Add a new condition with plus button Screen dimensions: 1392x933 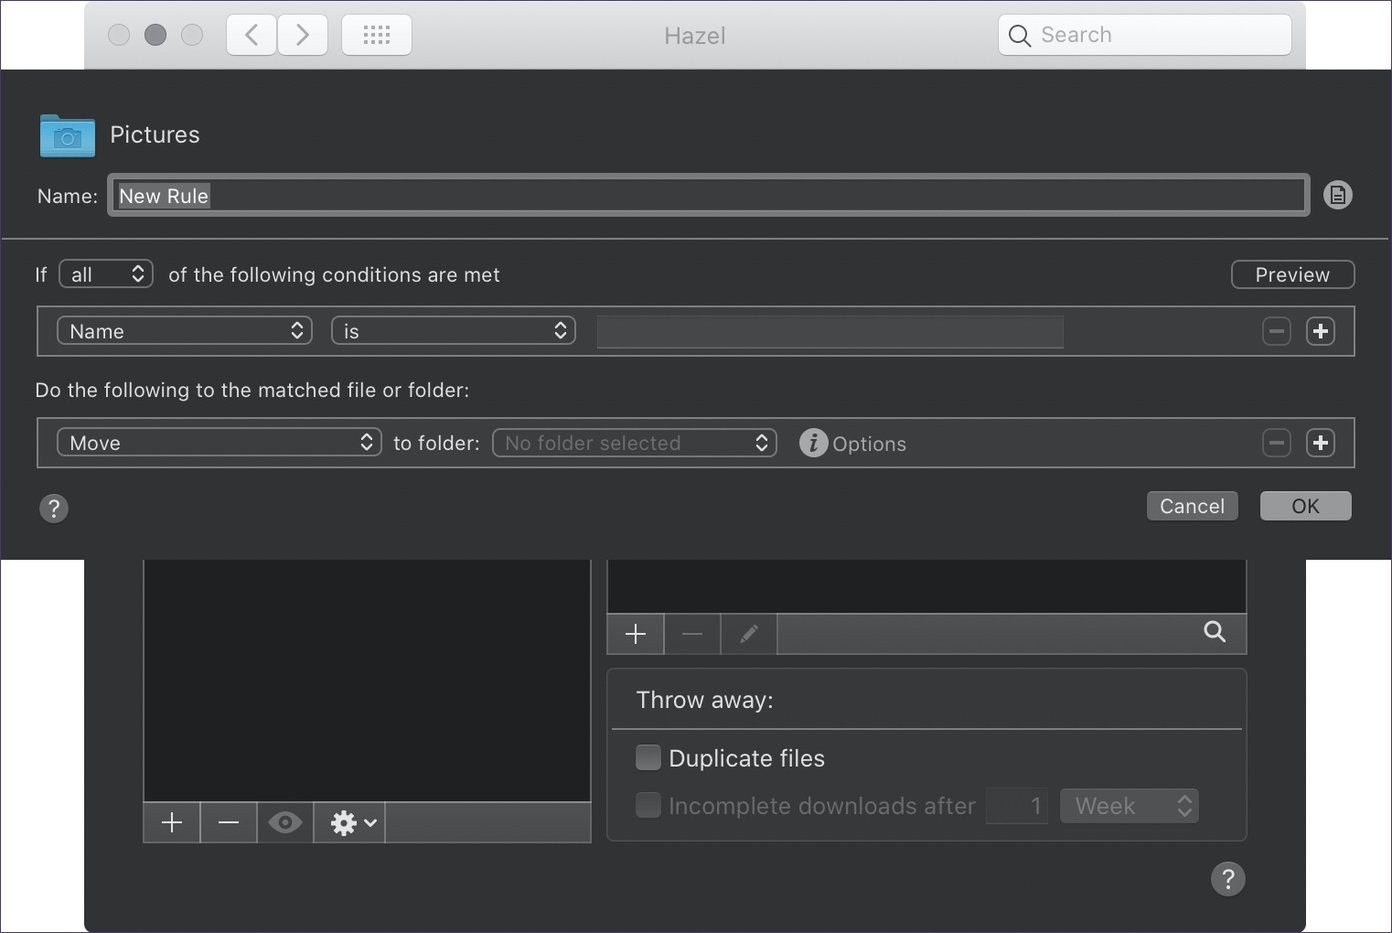[1320, 331]
